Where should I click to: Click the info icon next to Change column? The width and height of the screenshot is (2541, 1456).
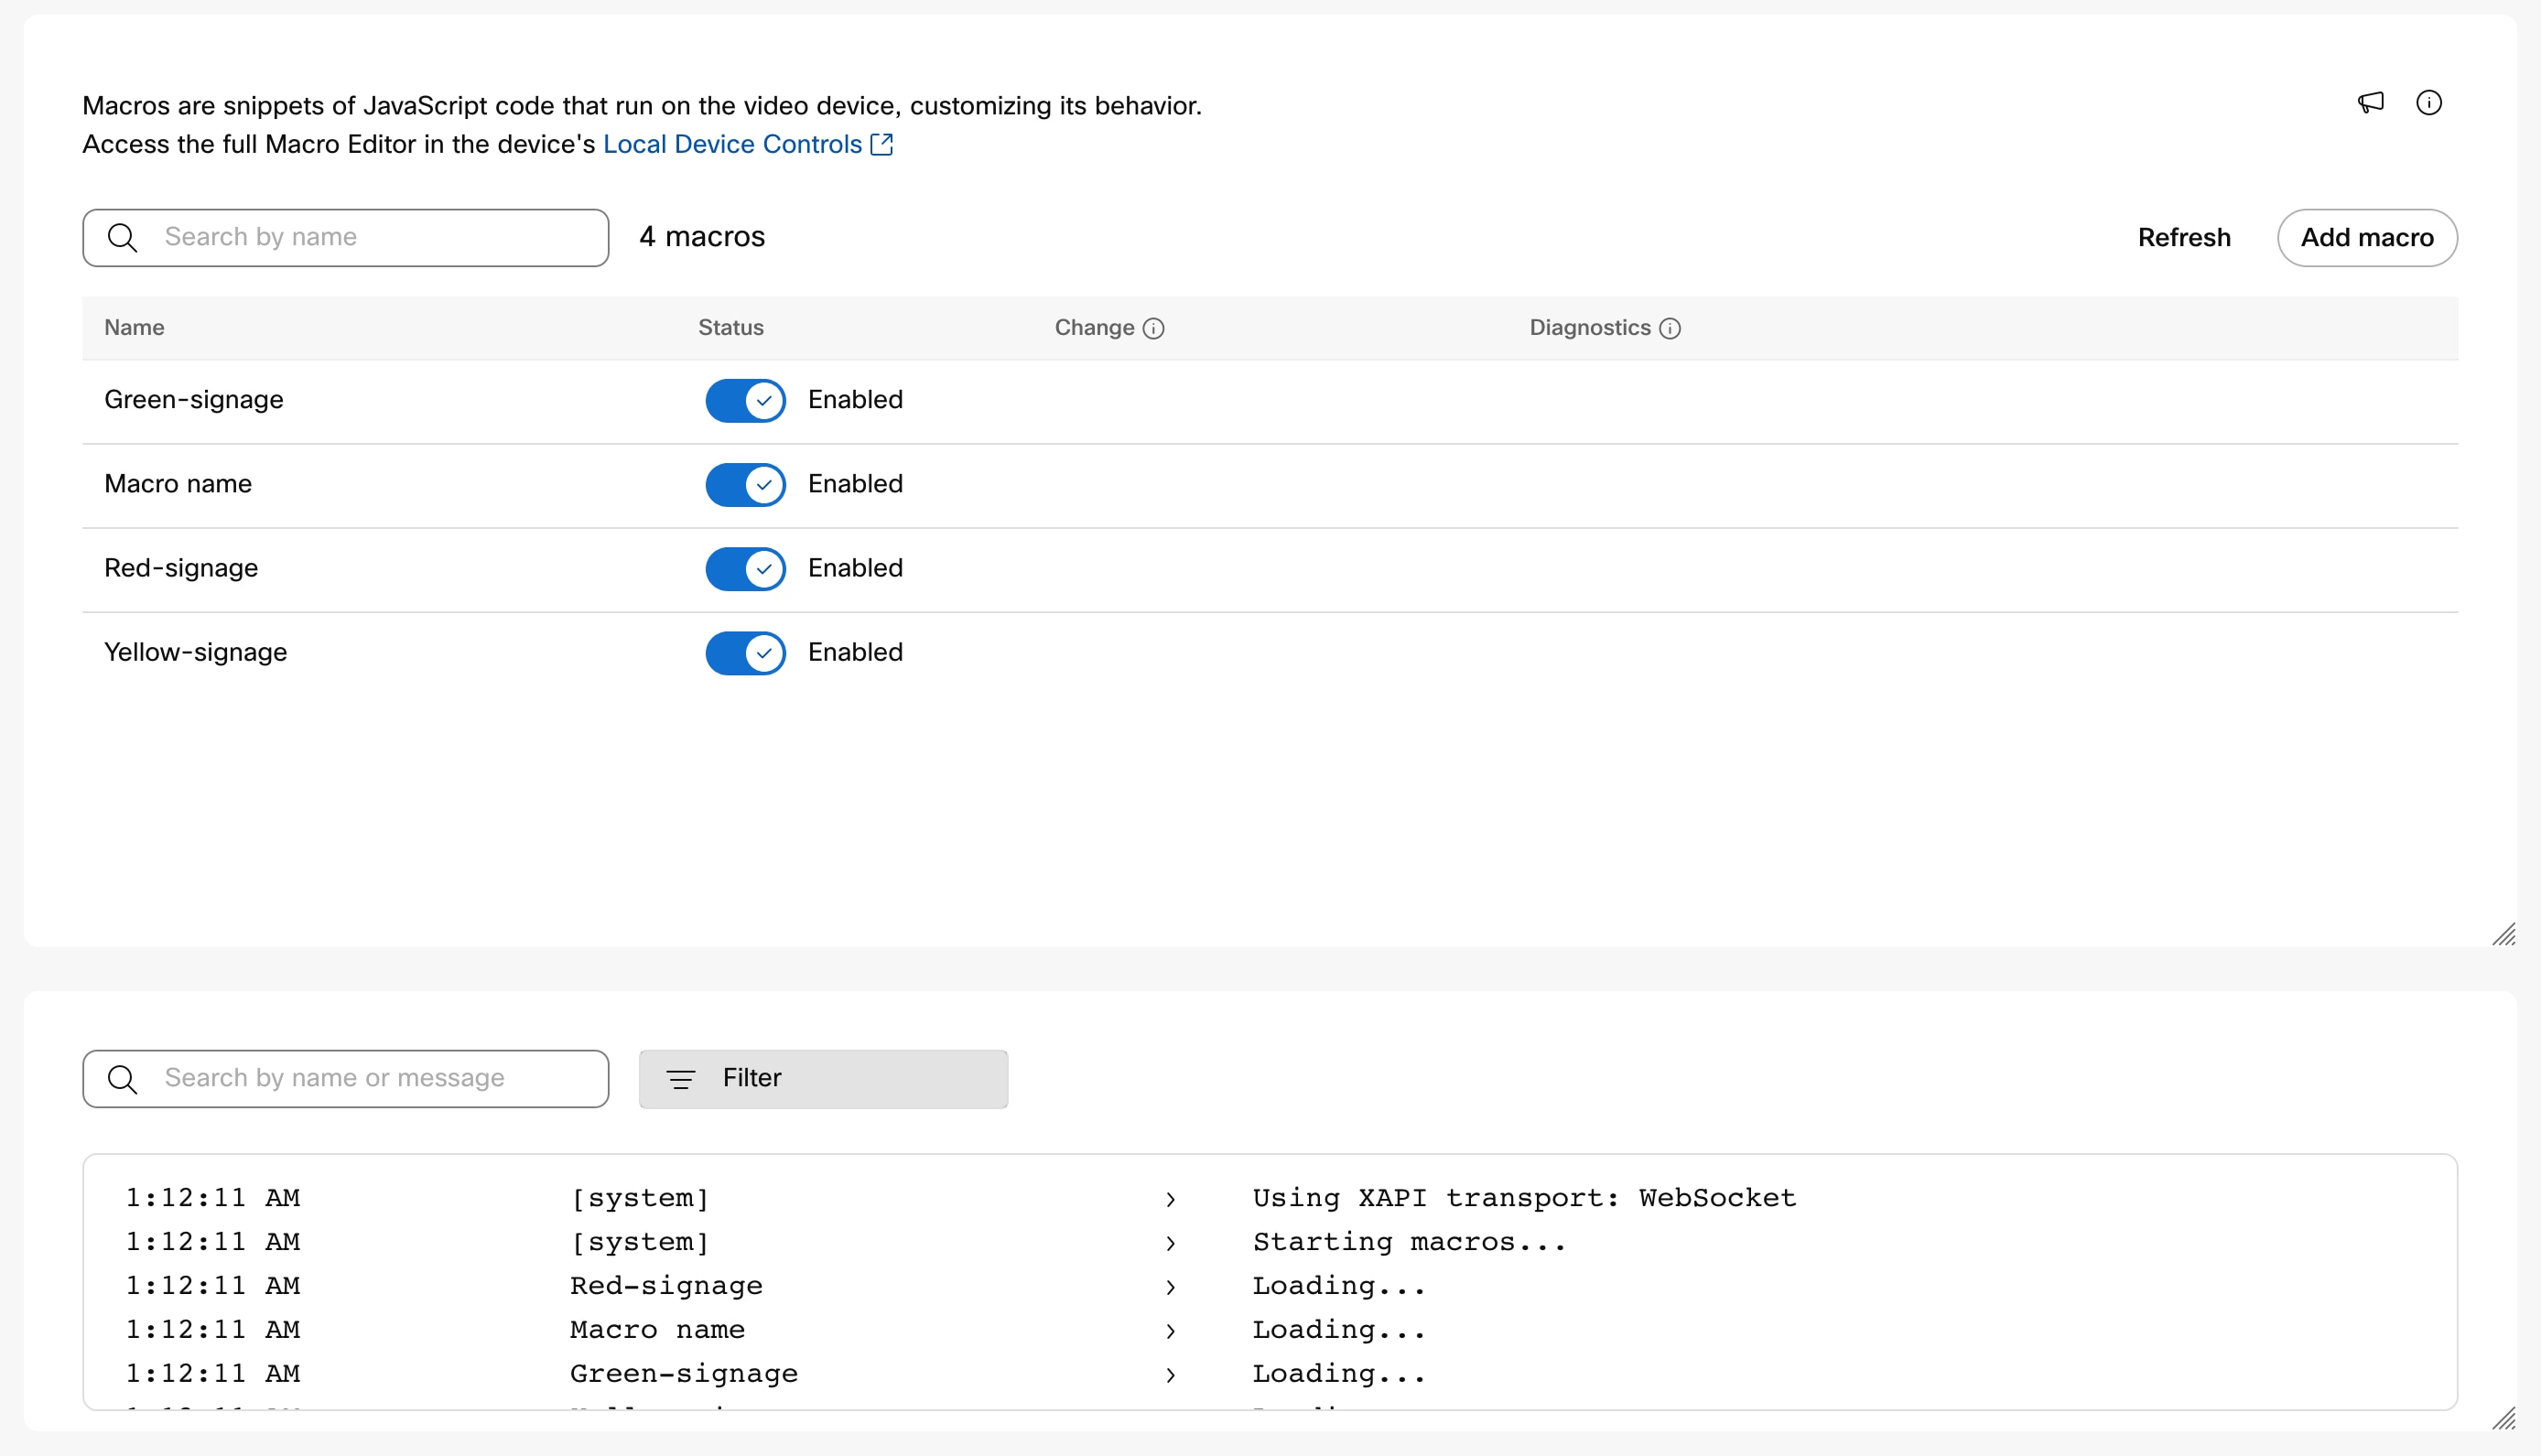[1152, 329]
